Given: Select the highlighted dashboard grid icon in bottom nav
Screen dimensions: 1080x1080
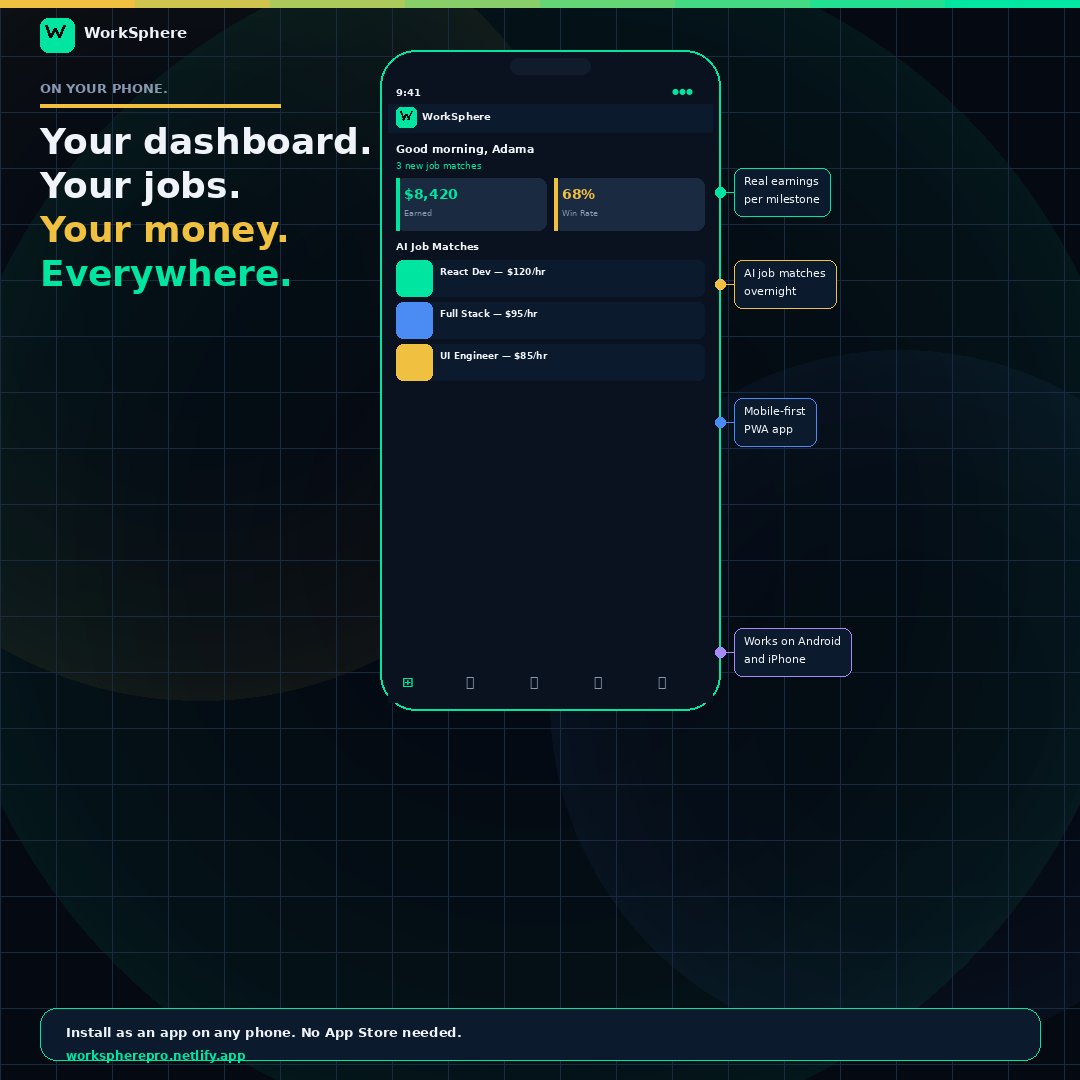Looking at the screenshot, I should [407, 682].
